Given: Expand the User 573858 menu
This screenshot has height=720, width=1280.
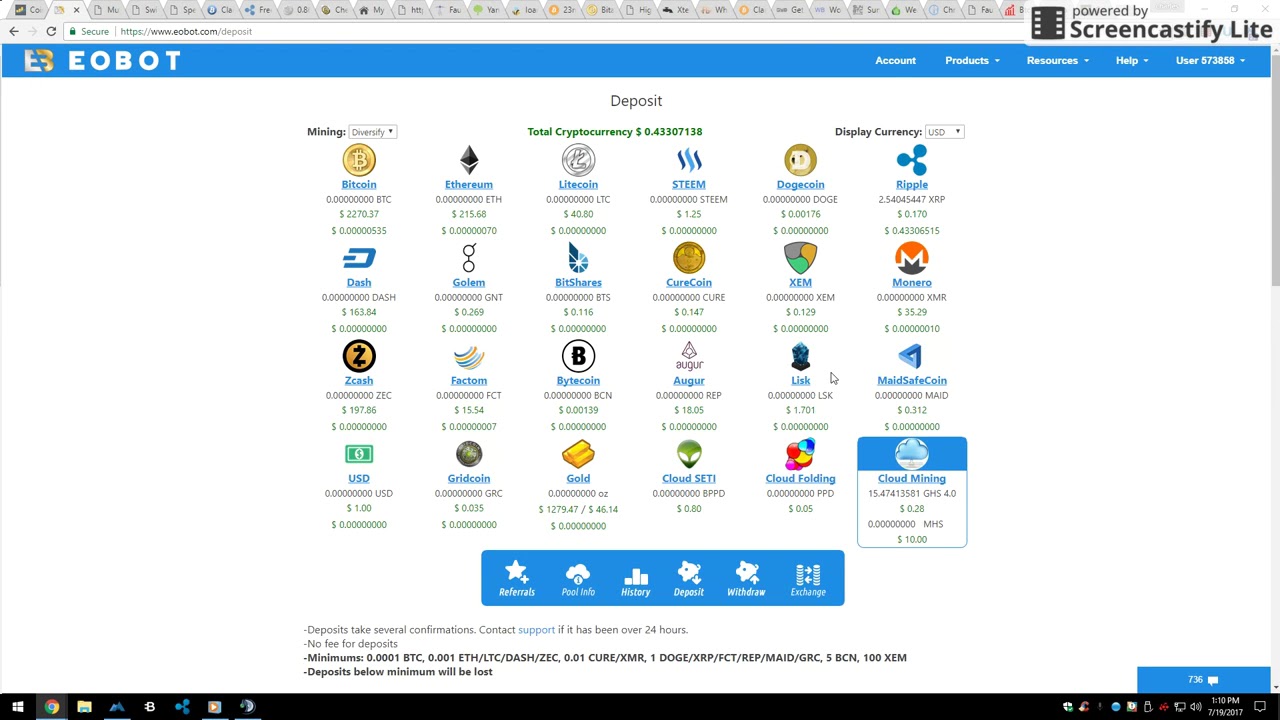Looking at the screenshot, I should [1210, 60].
